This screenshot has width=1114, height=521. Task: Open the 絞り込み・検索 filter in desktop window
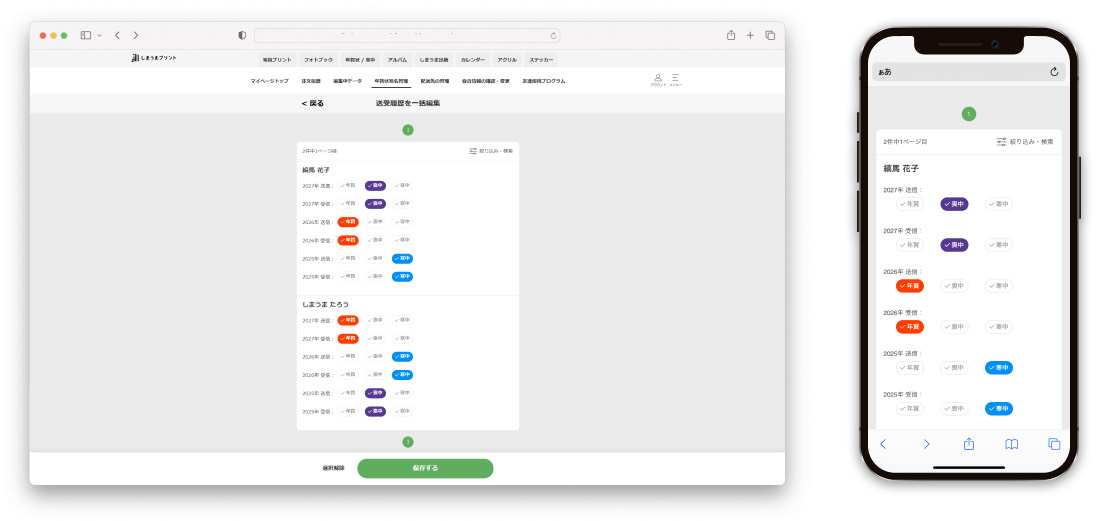point(491,151)
